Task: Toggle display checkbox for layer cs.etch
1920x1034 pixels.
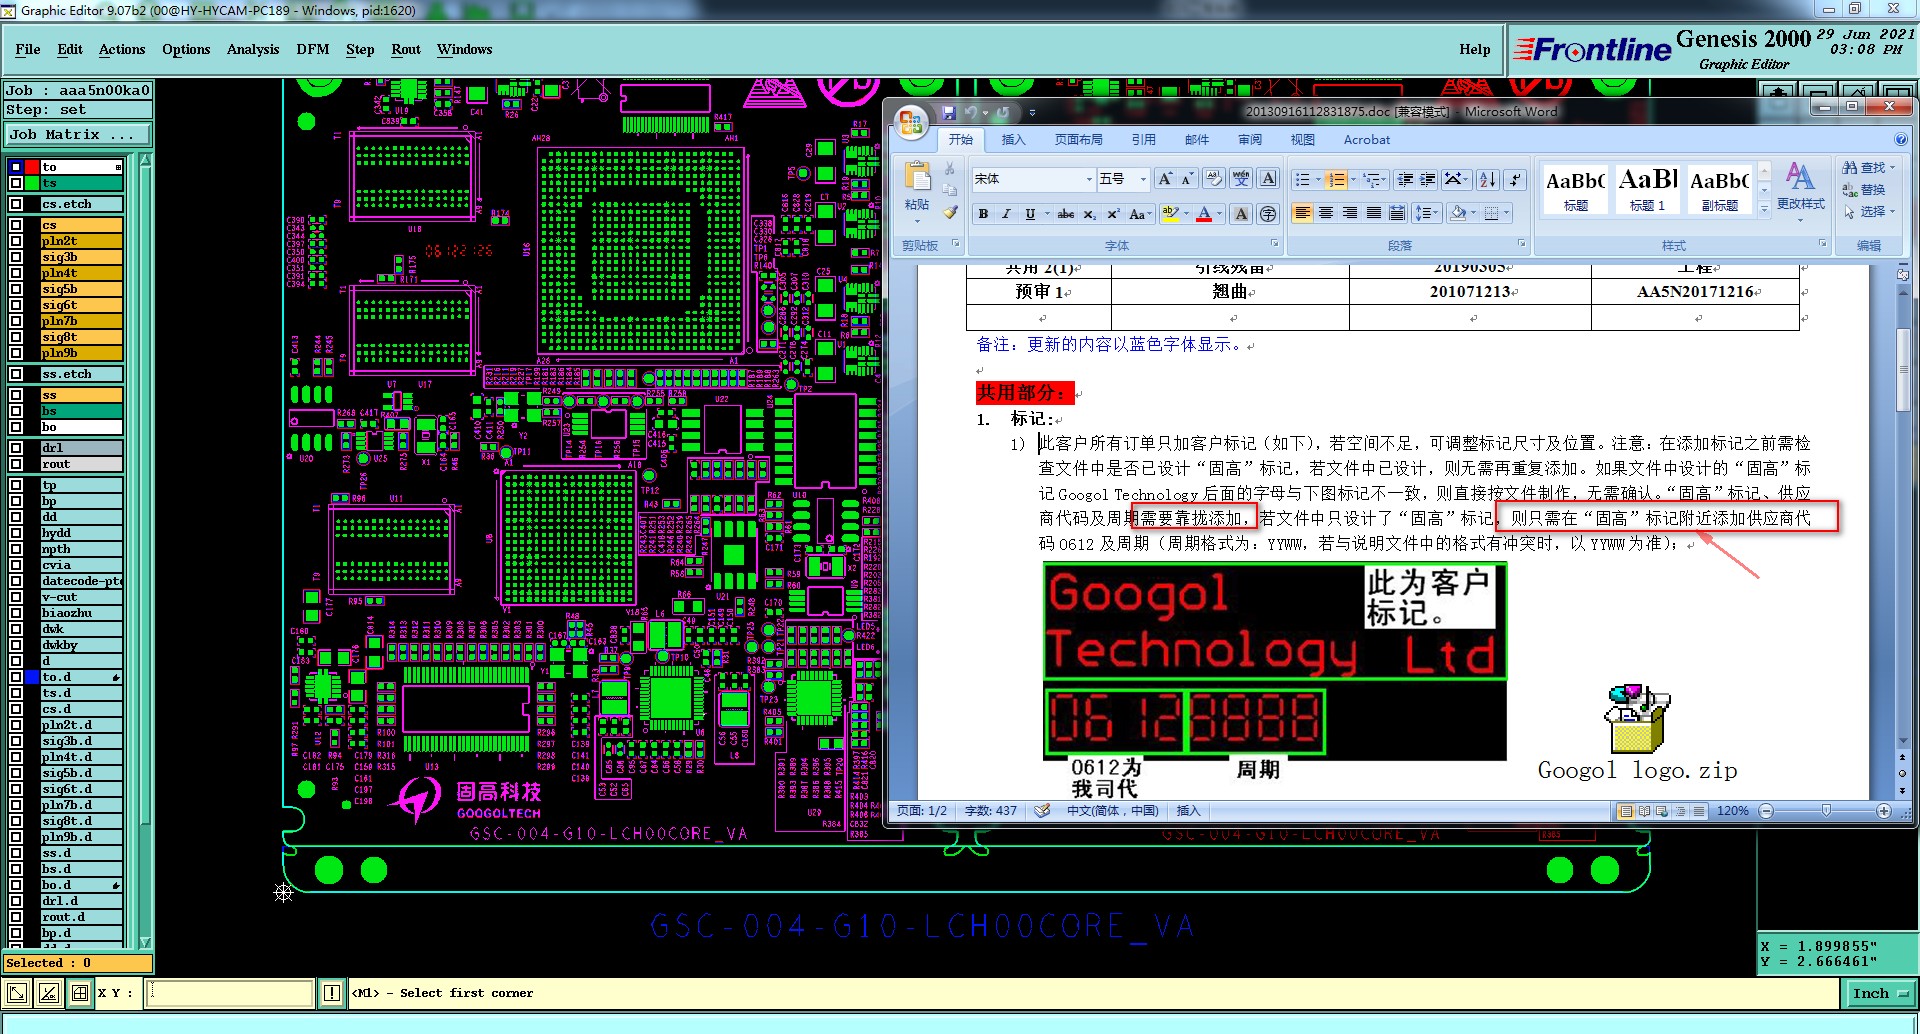Action: click(x=16, y=204)
